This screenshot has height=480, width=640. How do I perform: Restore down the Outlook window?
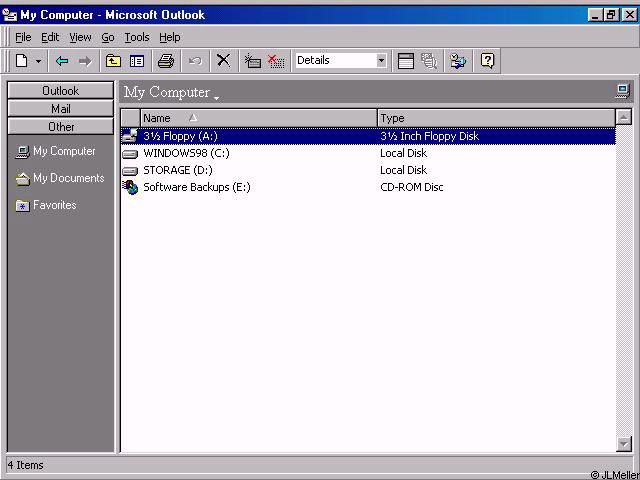click(x=611, y=15)
